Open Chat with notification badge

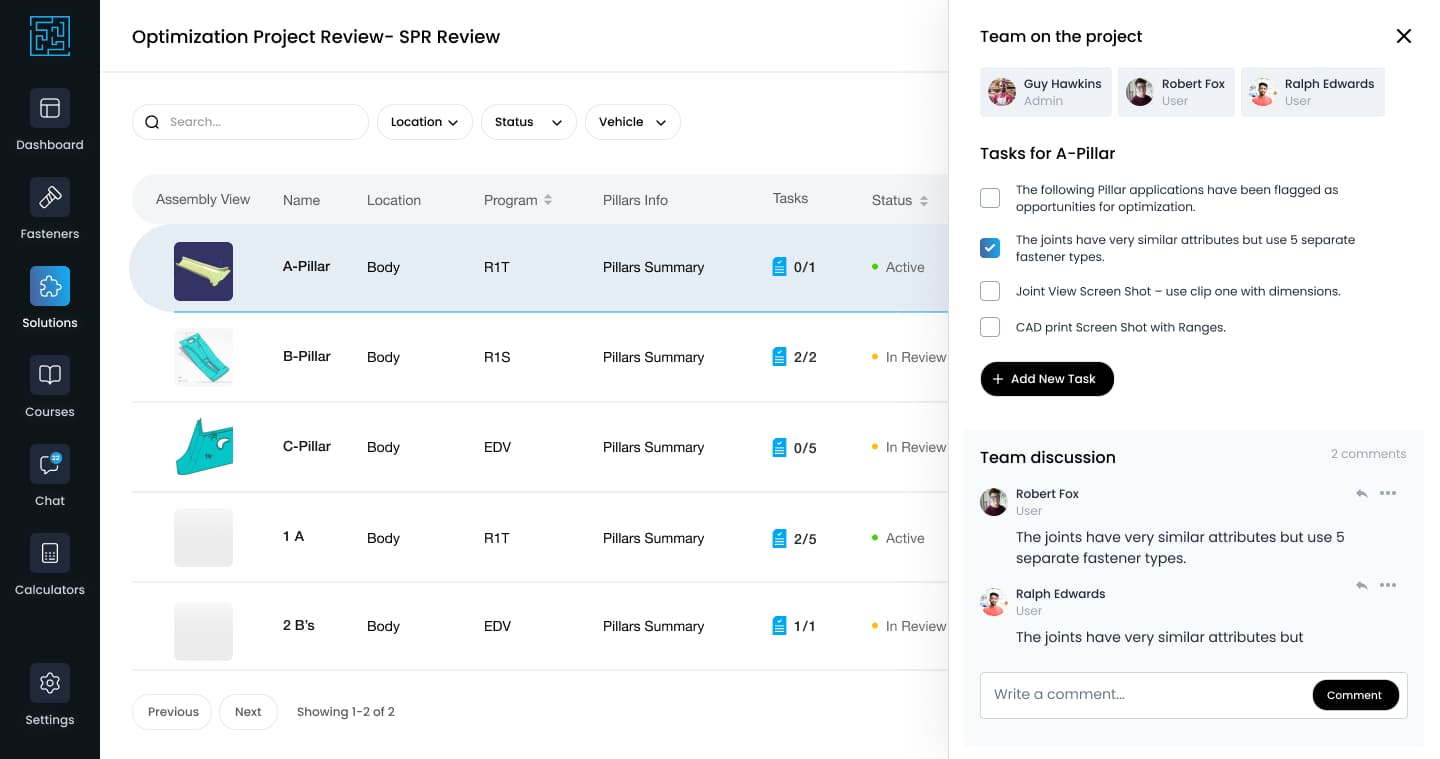(49, 464)
